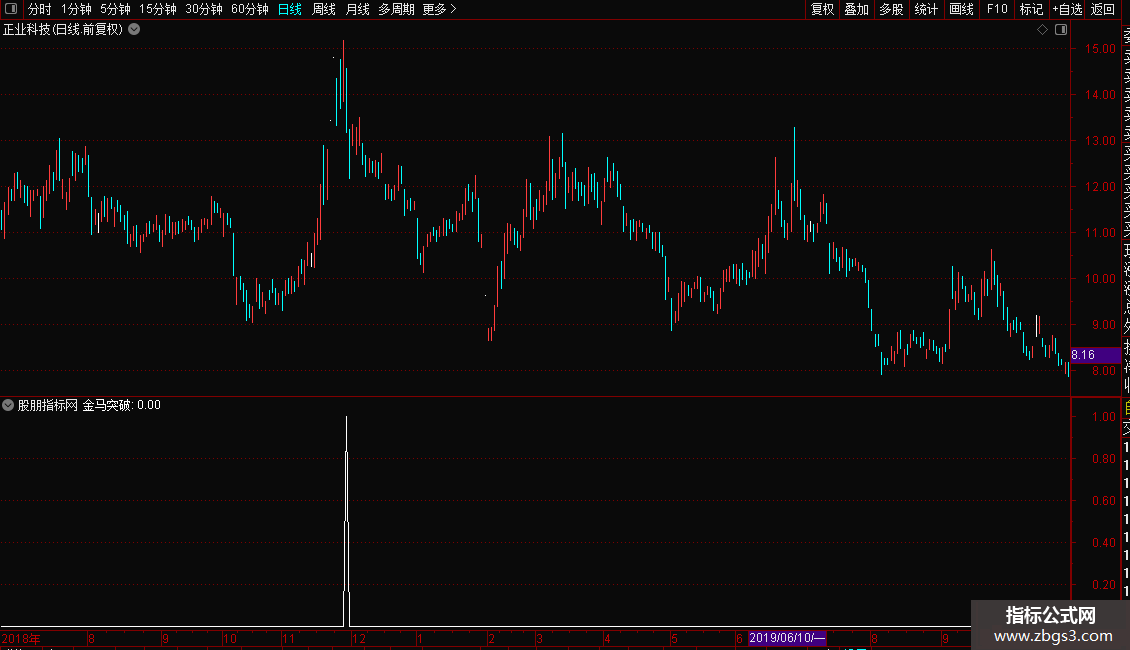Click the 2018年 label on the time axis
The height and width of the screenshot is (650, 1130).
(x=21, y=638)
